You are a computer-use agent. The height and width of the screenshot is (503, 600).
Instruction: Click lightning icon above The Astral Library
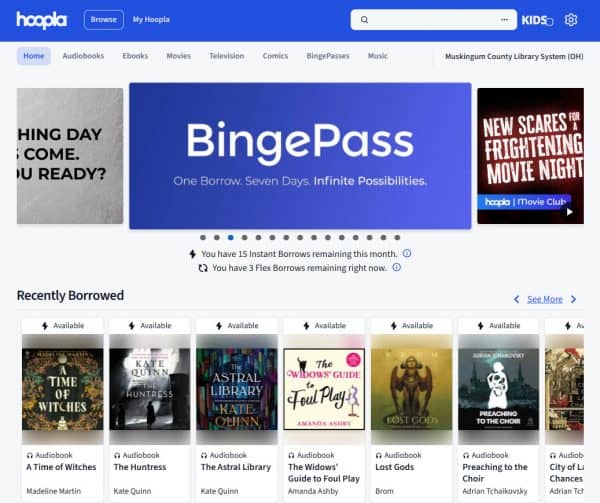tap(219, 326)
